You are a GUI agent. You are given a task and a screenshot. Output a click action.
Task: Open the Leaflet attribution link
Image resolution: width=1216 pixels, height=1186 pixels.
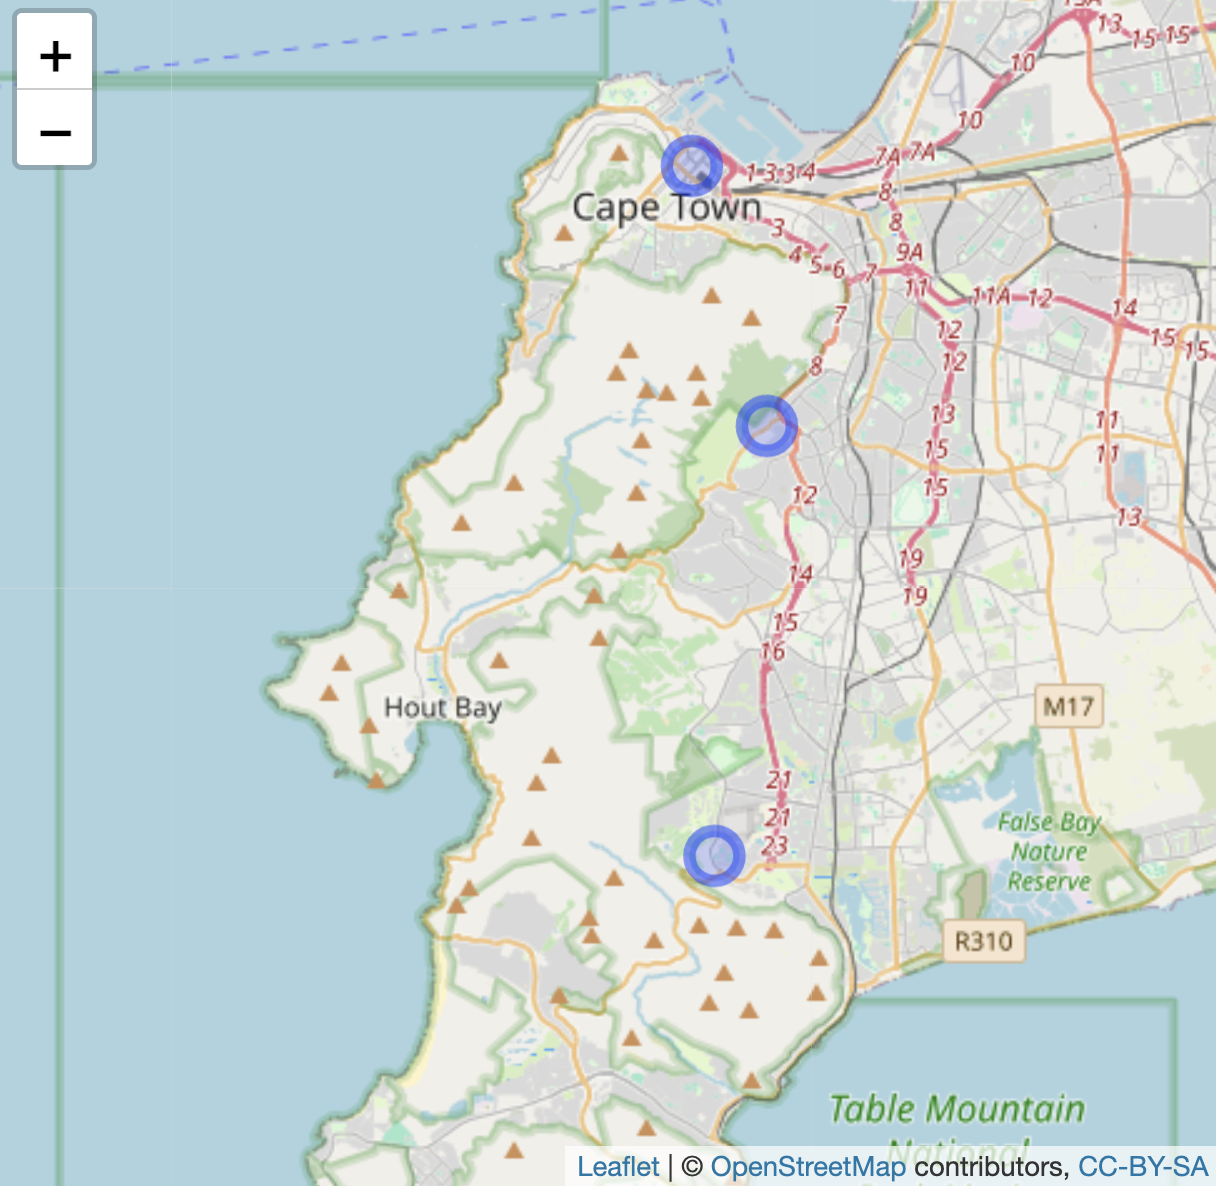coord(618,1166)
